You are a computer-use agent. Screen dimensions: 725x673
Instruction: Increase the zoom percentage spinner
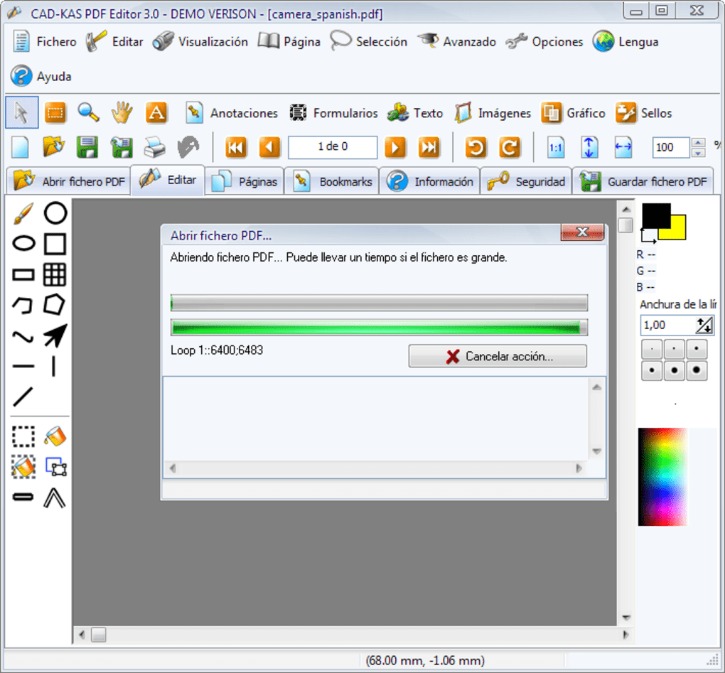[x=698, y=143]
